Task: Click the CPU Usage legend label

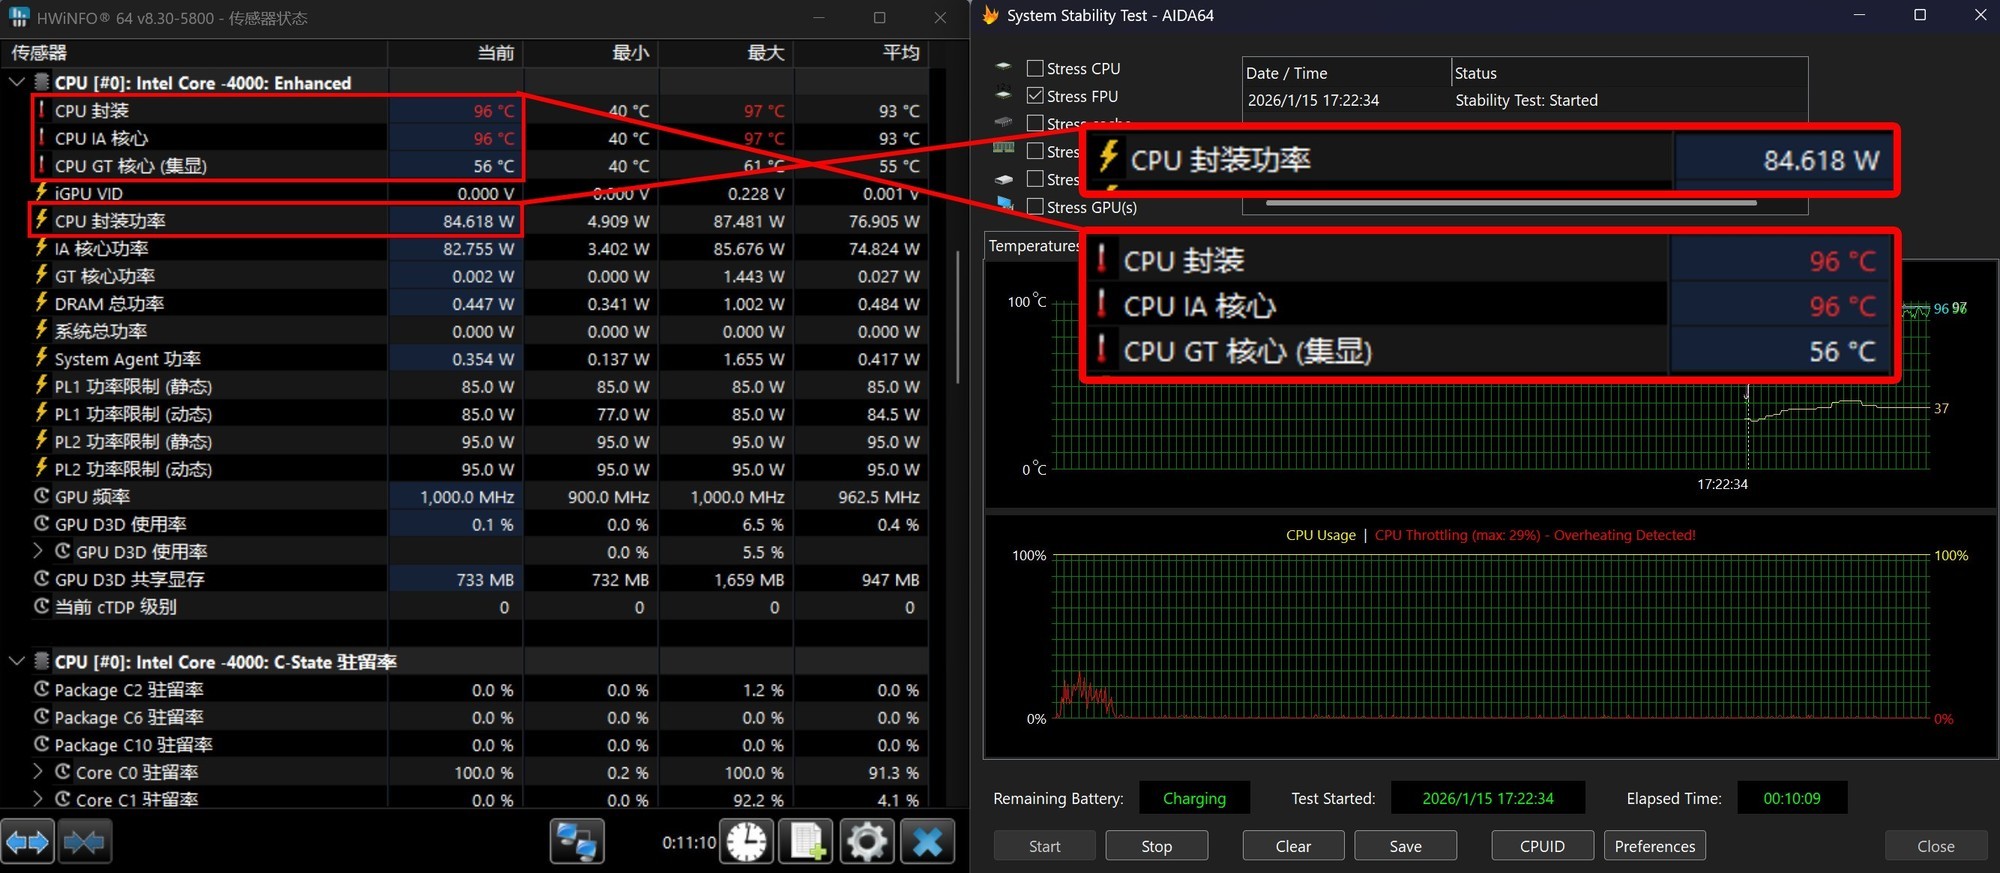Action: 1320,535
